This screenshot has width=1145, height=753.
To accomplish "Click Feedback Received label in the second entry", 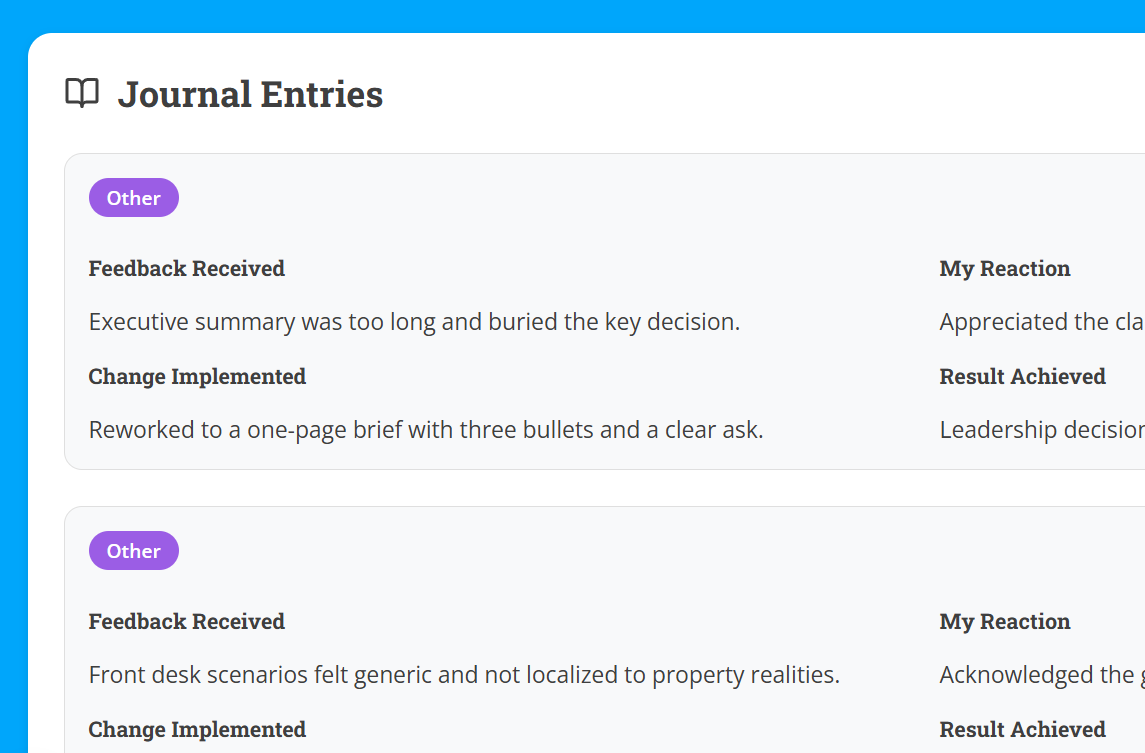I will [x=187, y=621].
